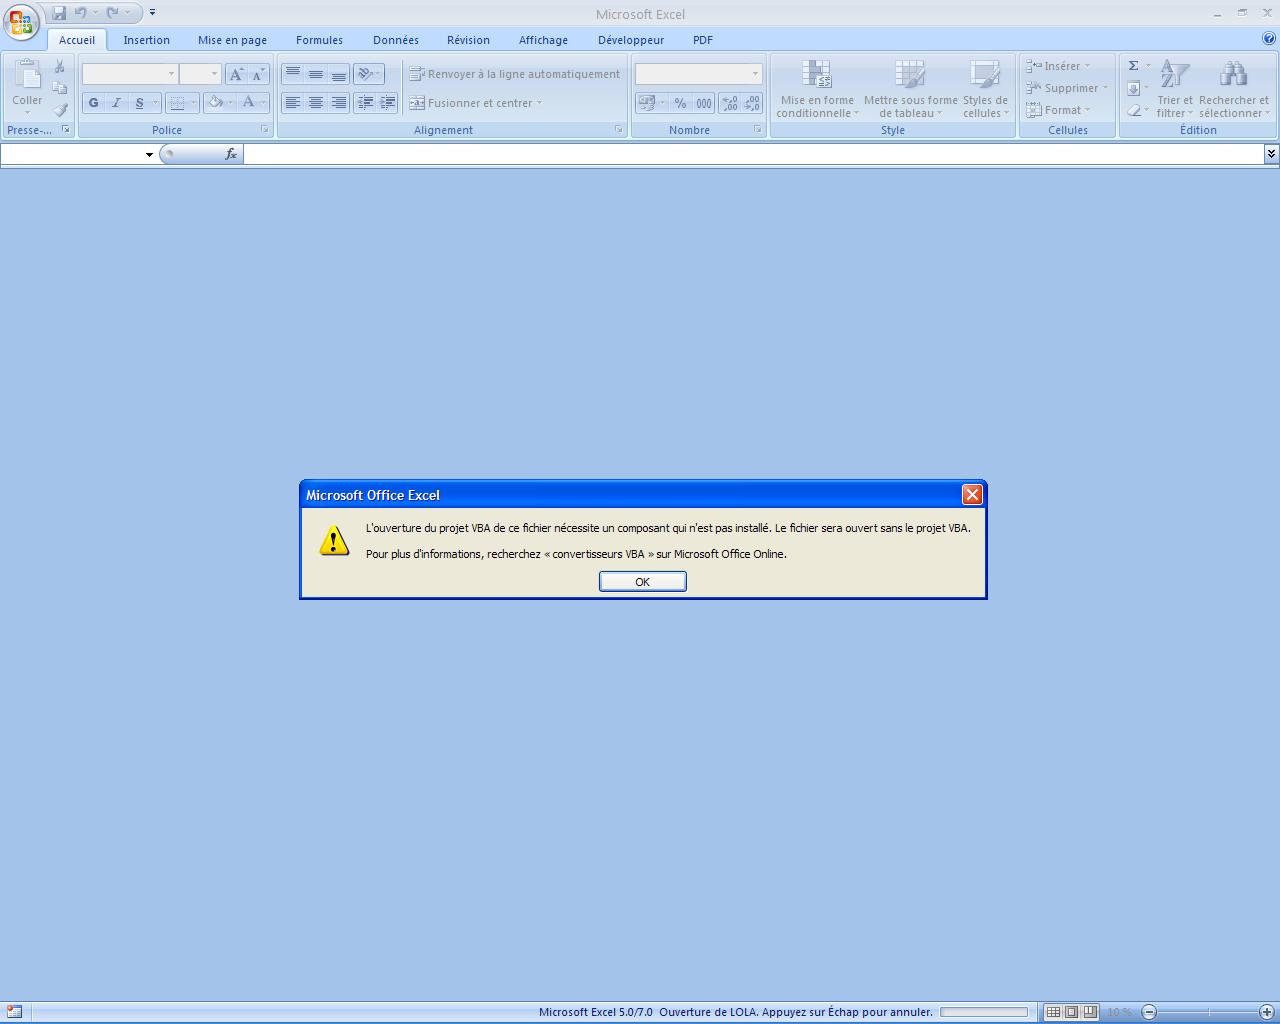Screen dimensions: 1280x1024
Task: Open the number format combo box
Action: [x=698, y=74]
